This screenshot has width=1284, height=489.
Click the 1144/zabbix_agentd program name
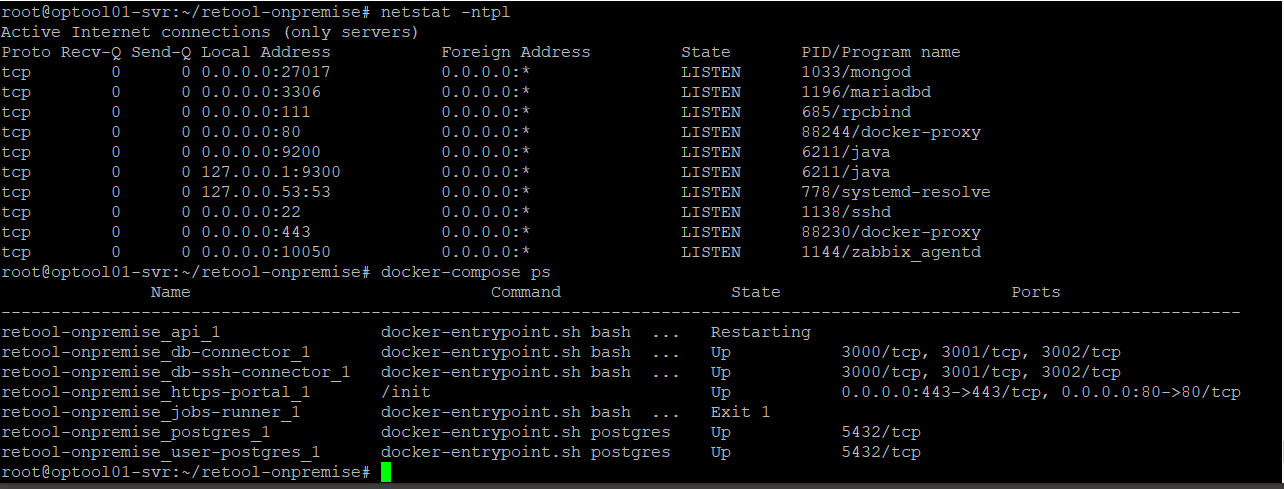[x=891, y=252]
